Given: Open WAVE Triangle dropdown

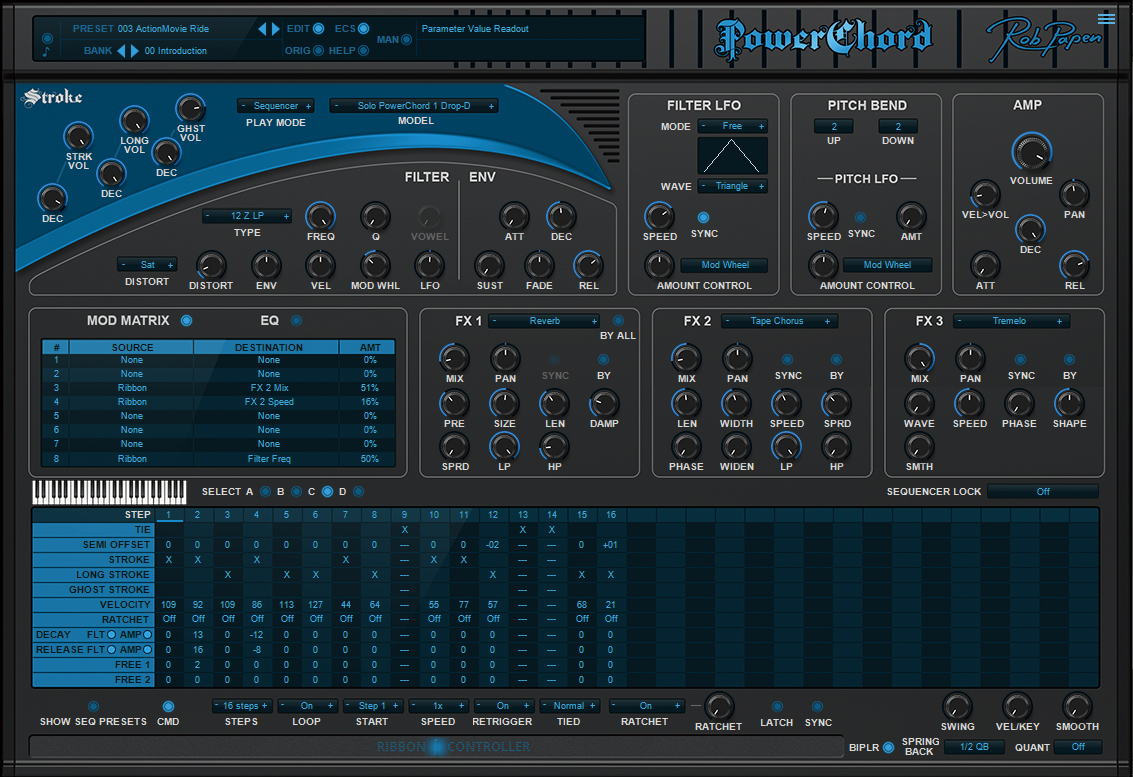Looking at the screenshot, I should [x=732, y=186].
